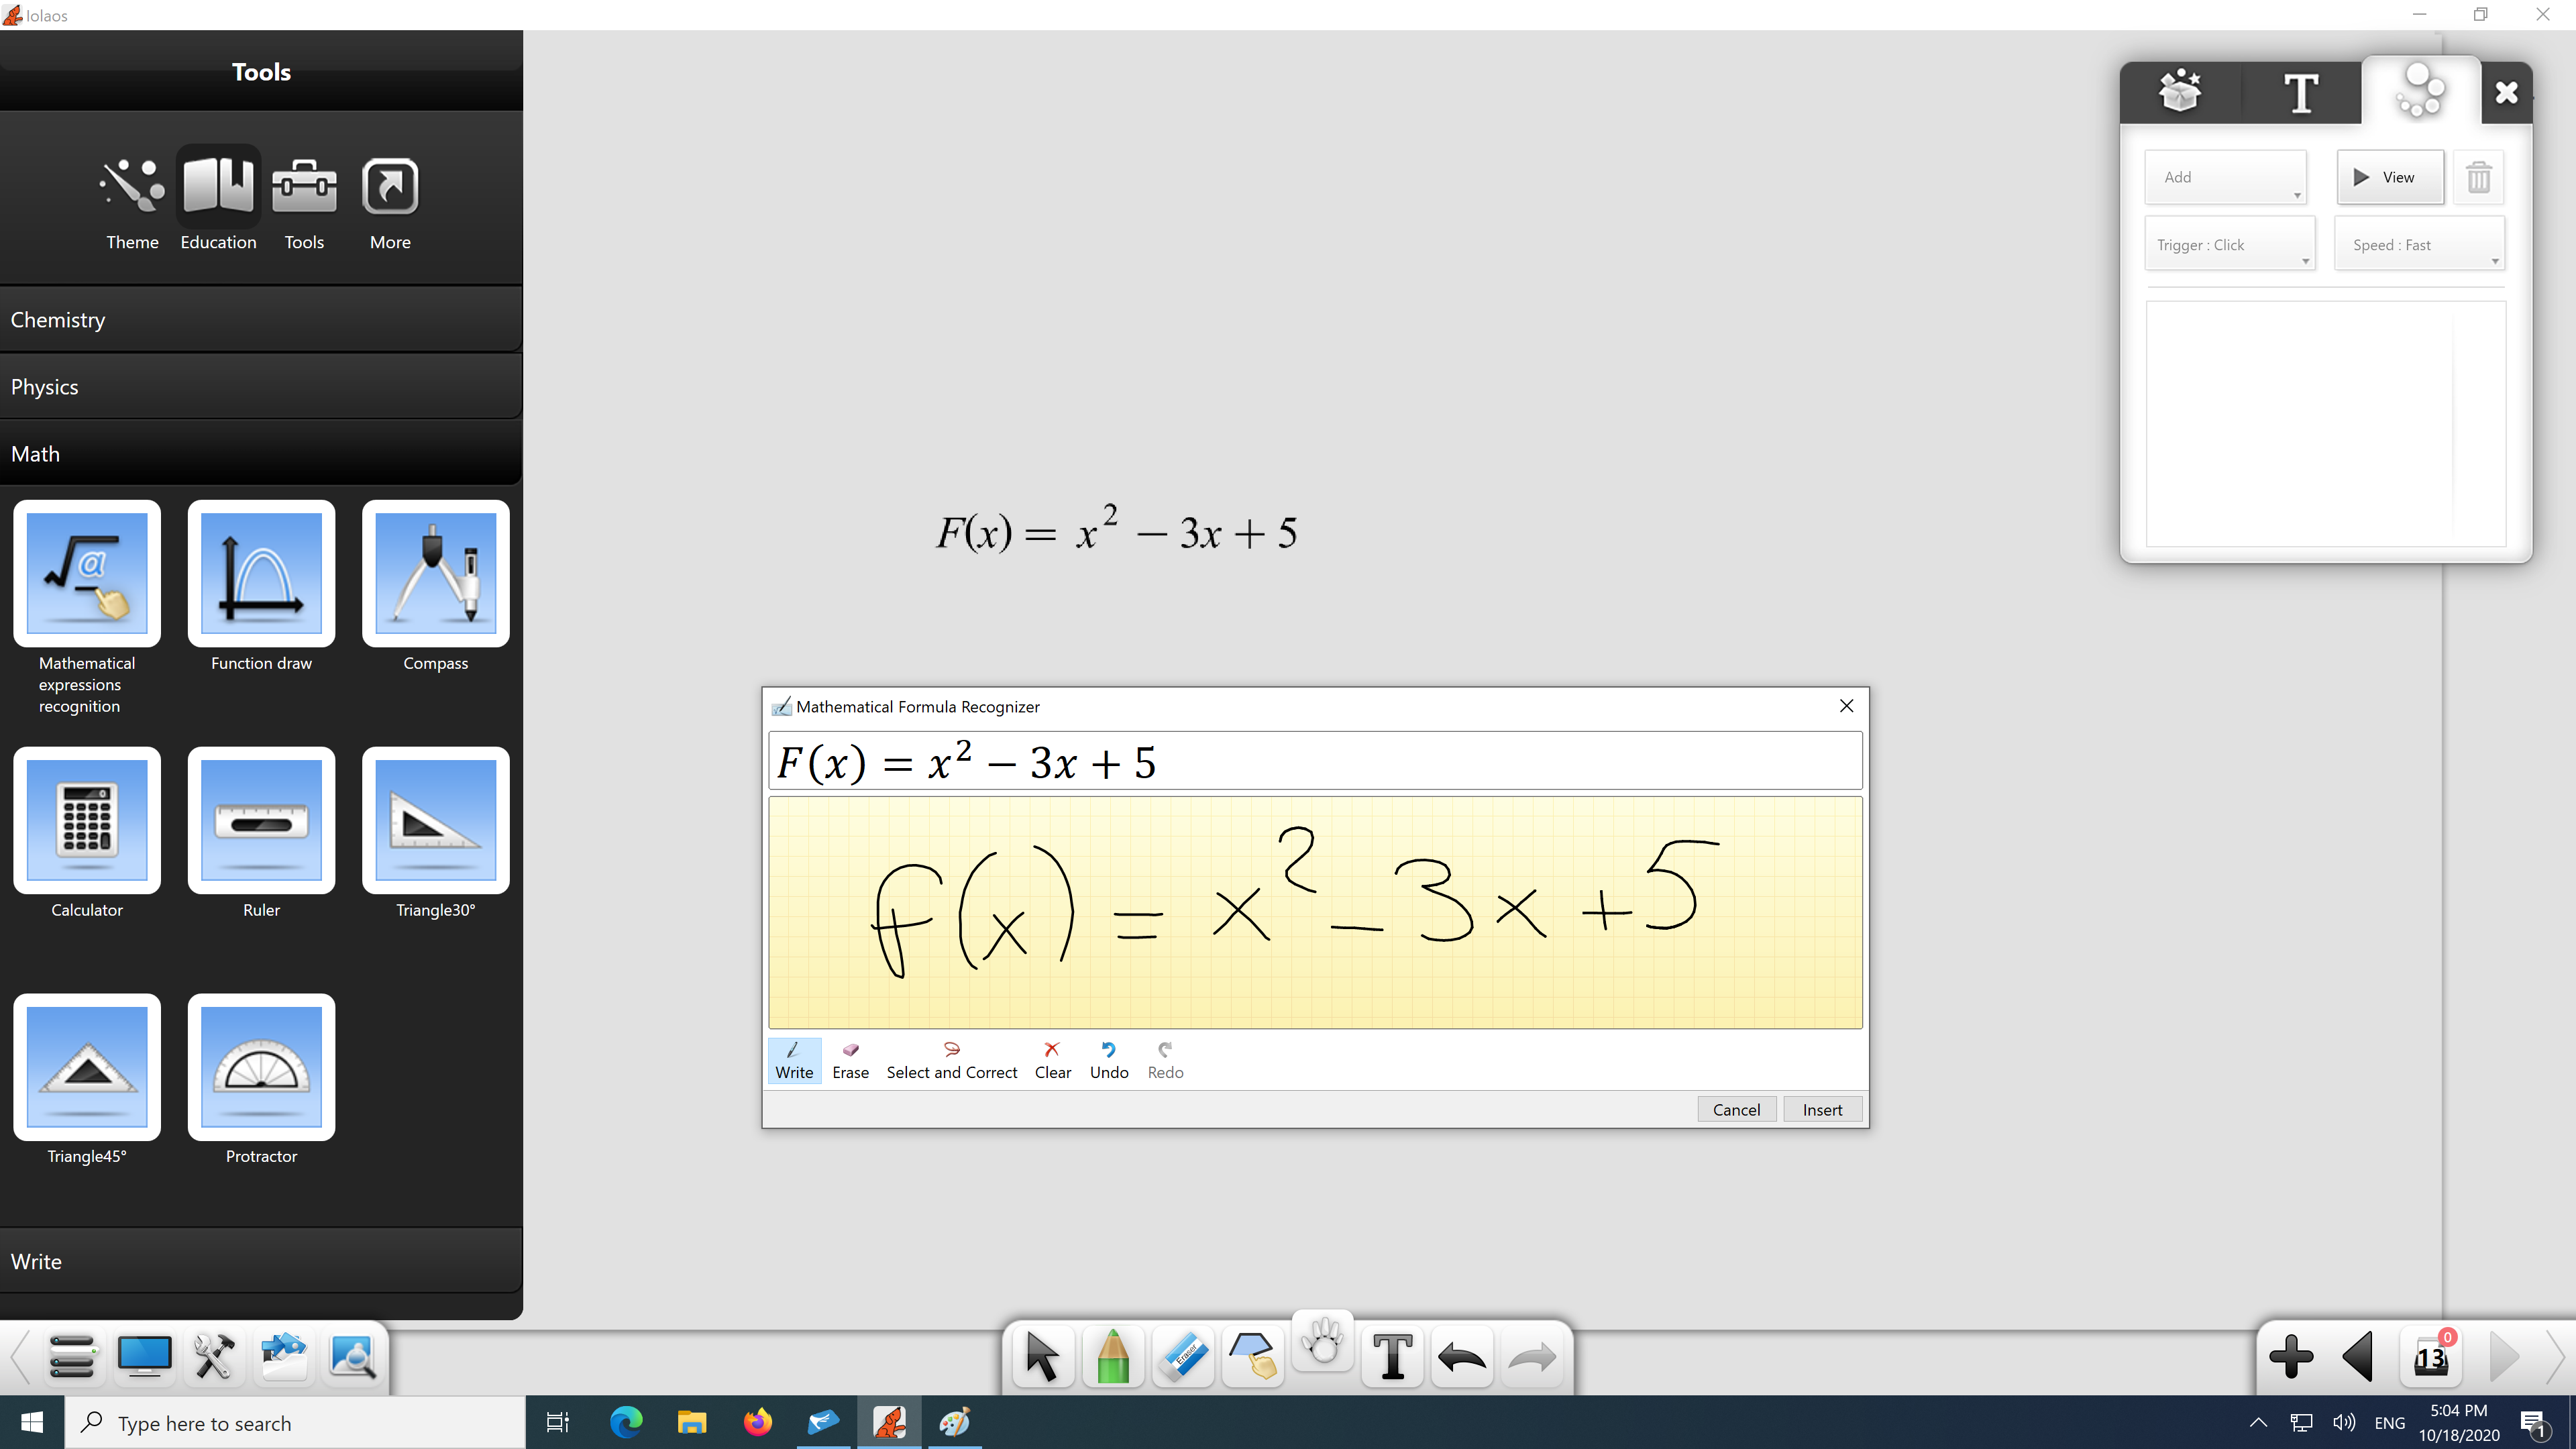This screenshot has height=1449, width=2576.
Task: Select the Ruler tool
Action: [x=261, y=820]
